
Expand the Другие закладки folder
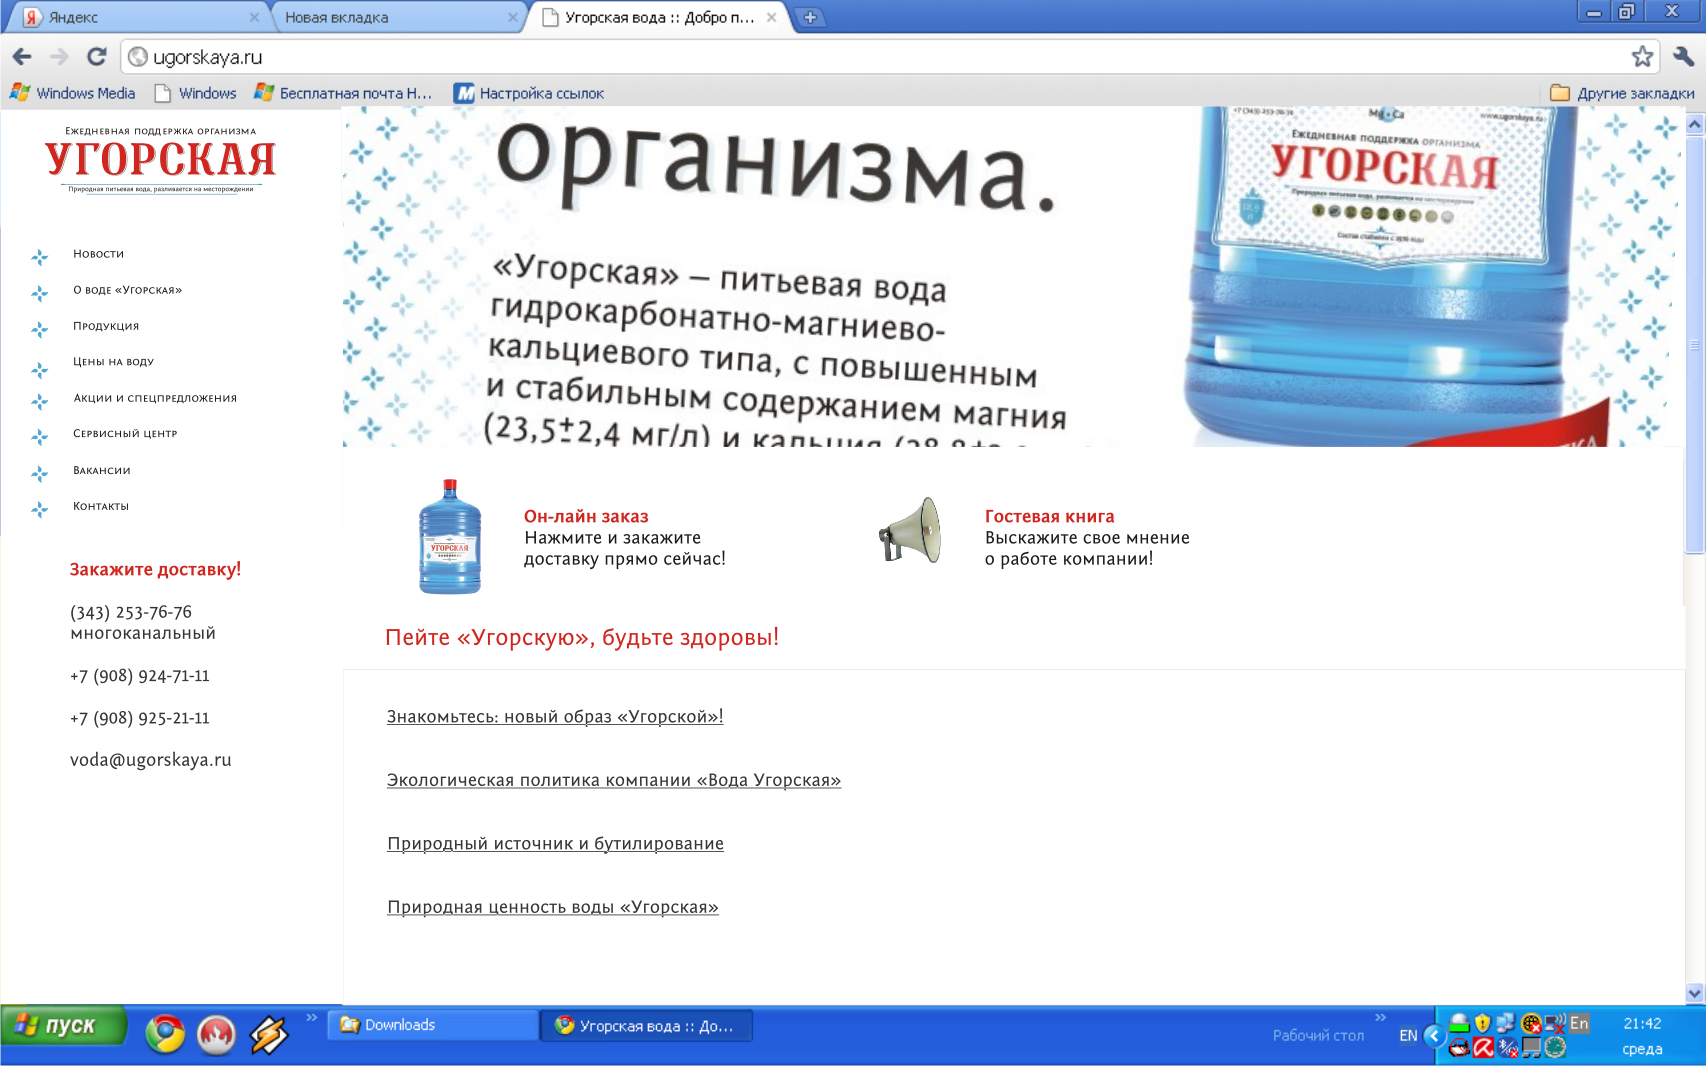1622,93
